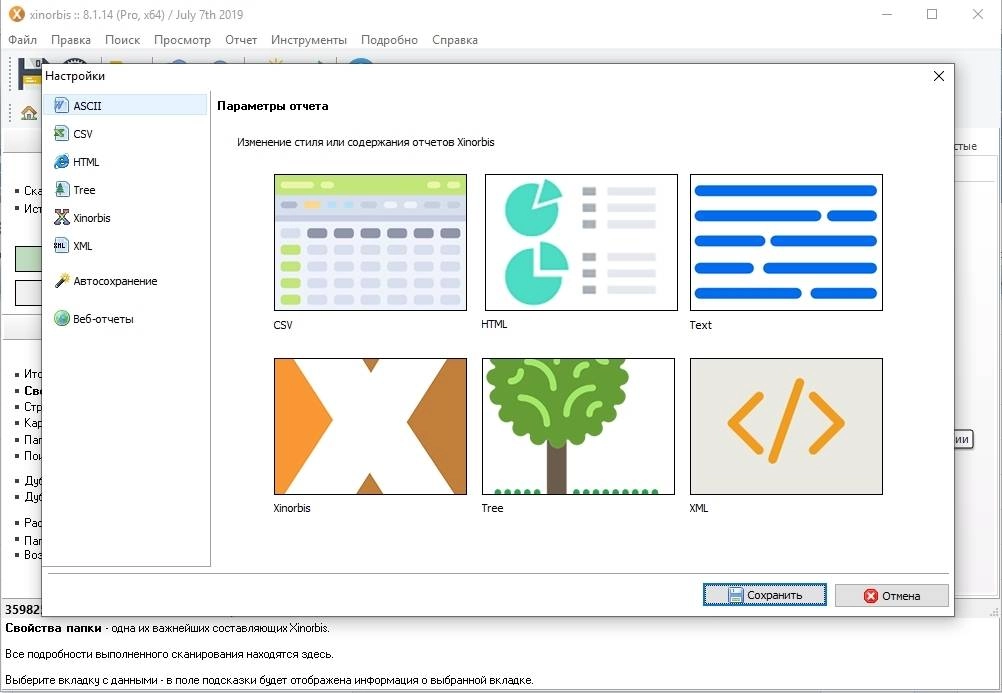
Task: Open the Правка menu
Action: (71, 40)
